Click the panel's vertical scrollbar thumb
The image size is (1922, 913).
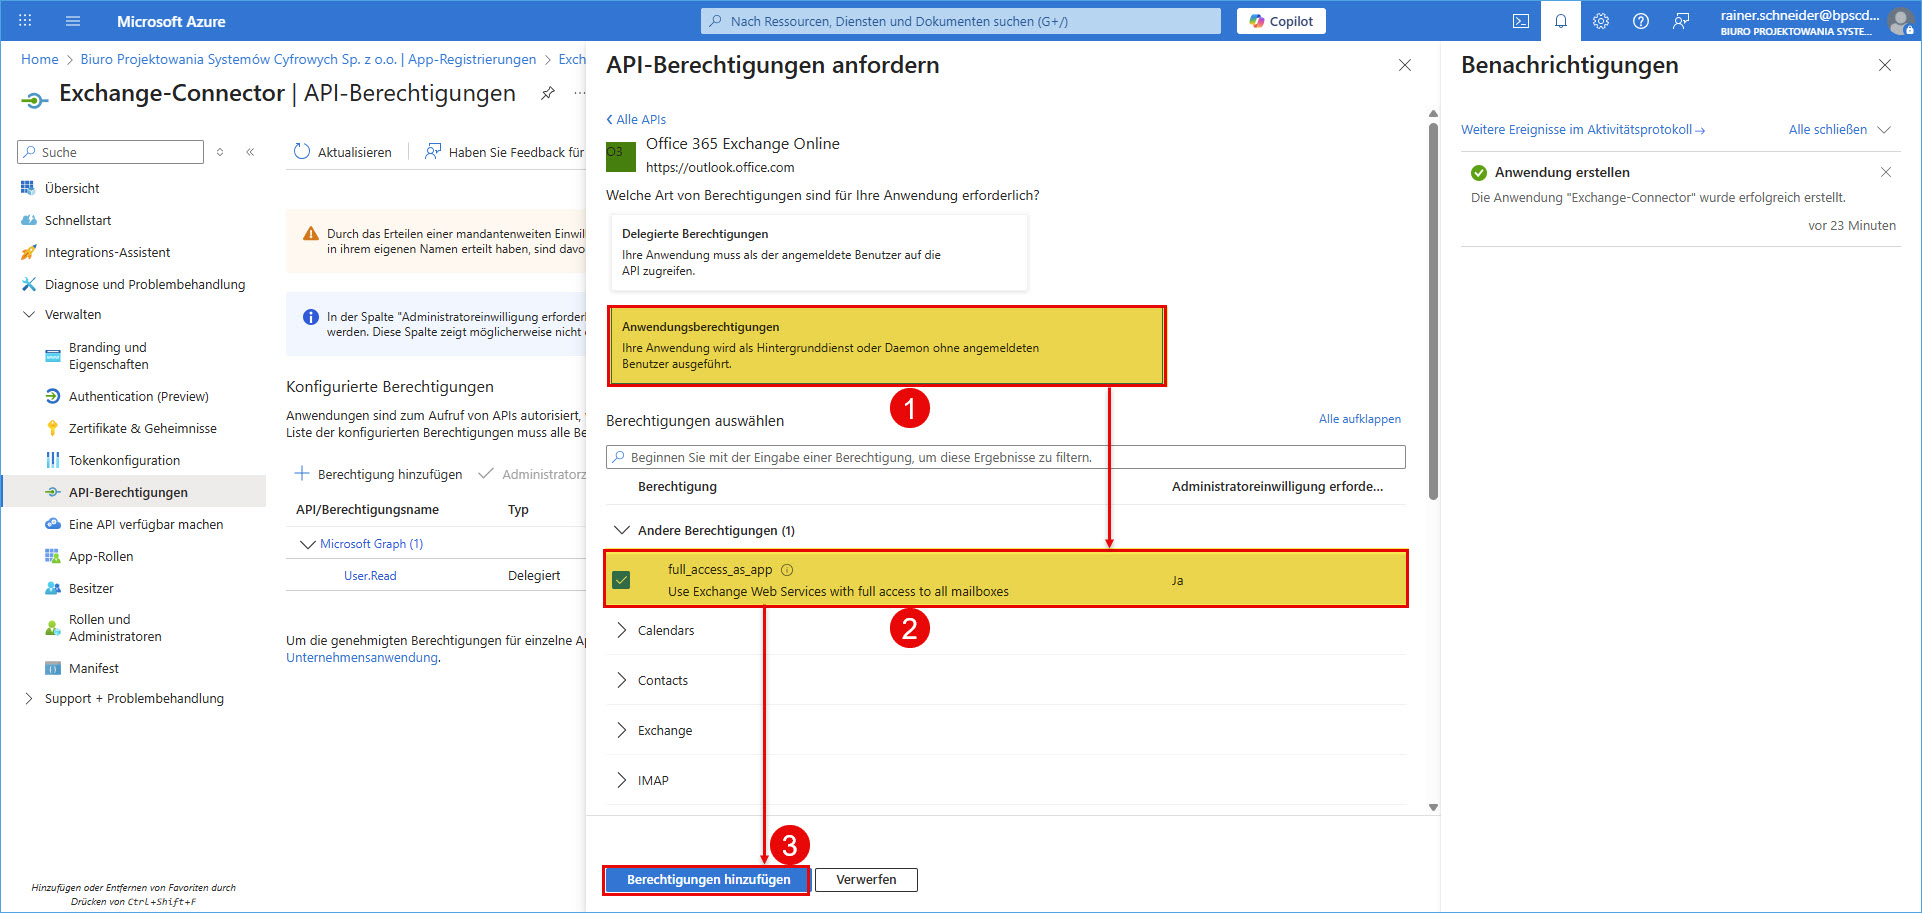point(1433,310)
